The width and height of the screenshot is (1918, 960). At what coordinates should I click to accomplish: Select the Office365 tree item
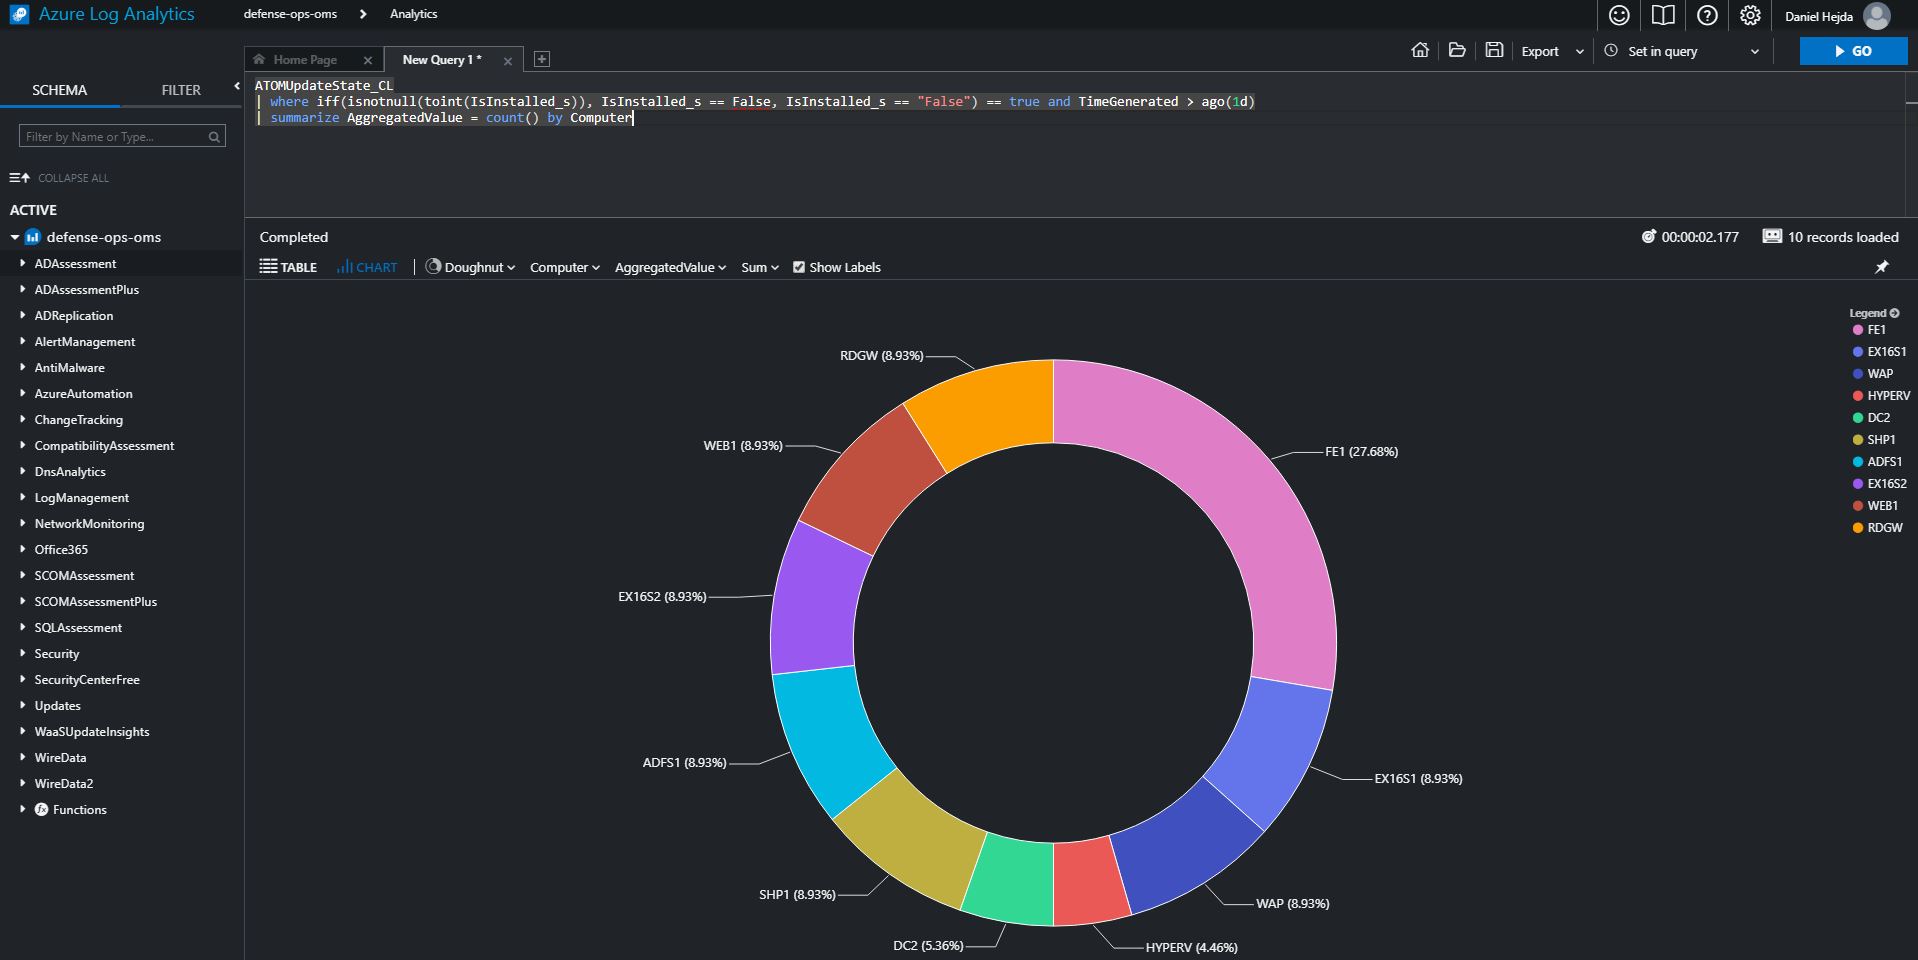coord(61,549)
